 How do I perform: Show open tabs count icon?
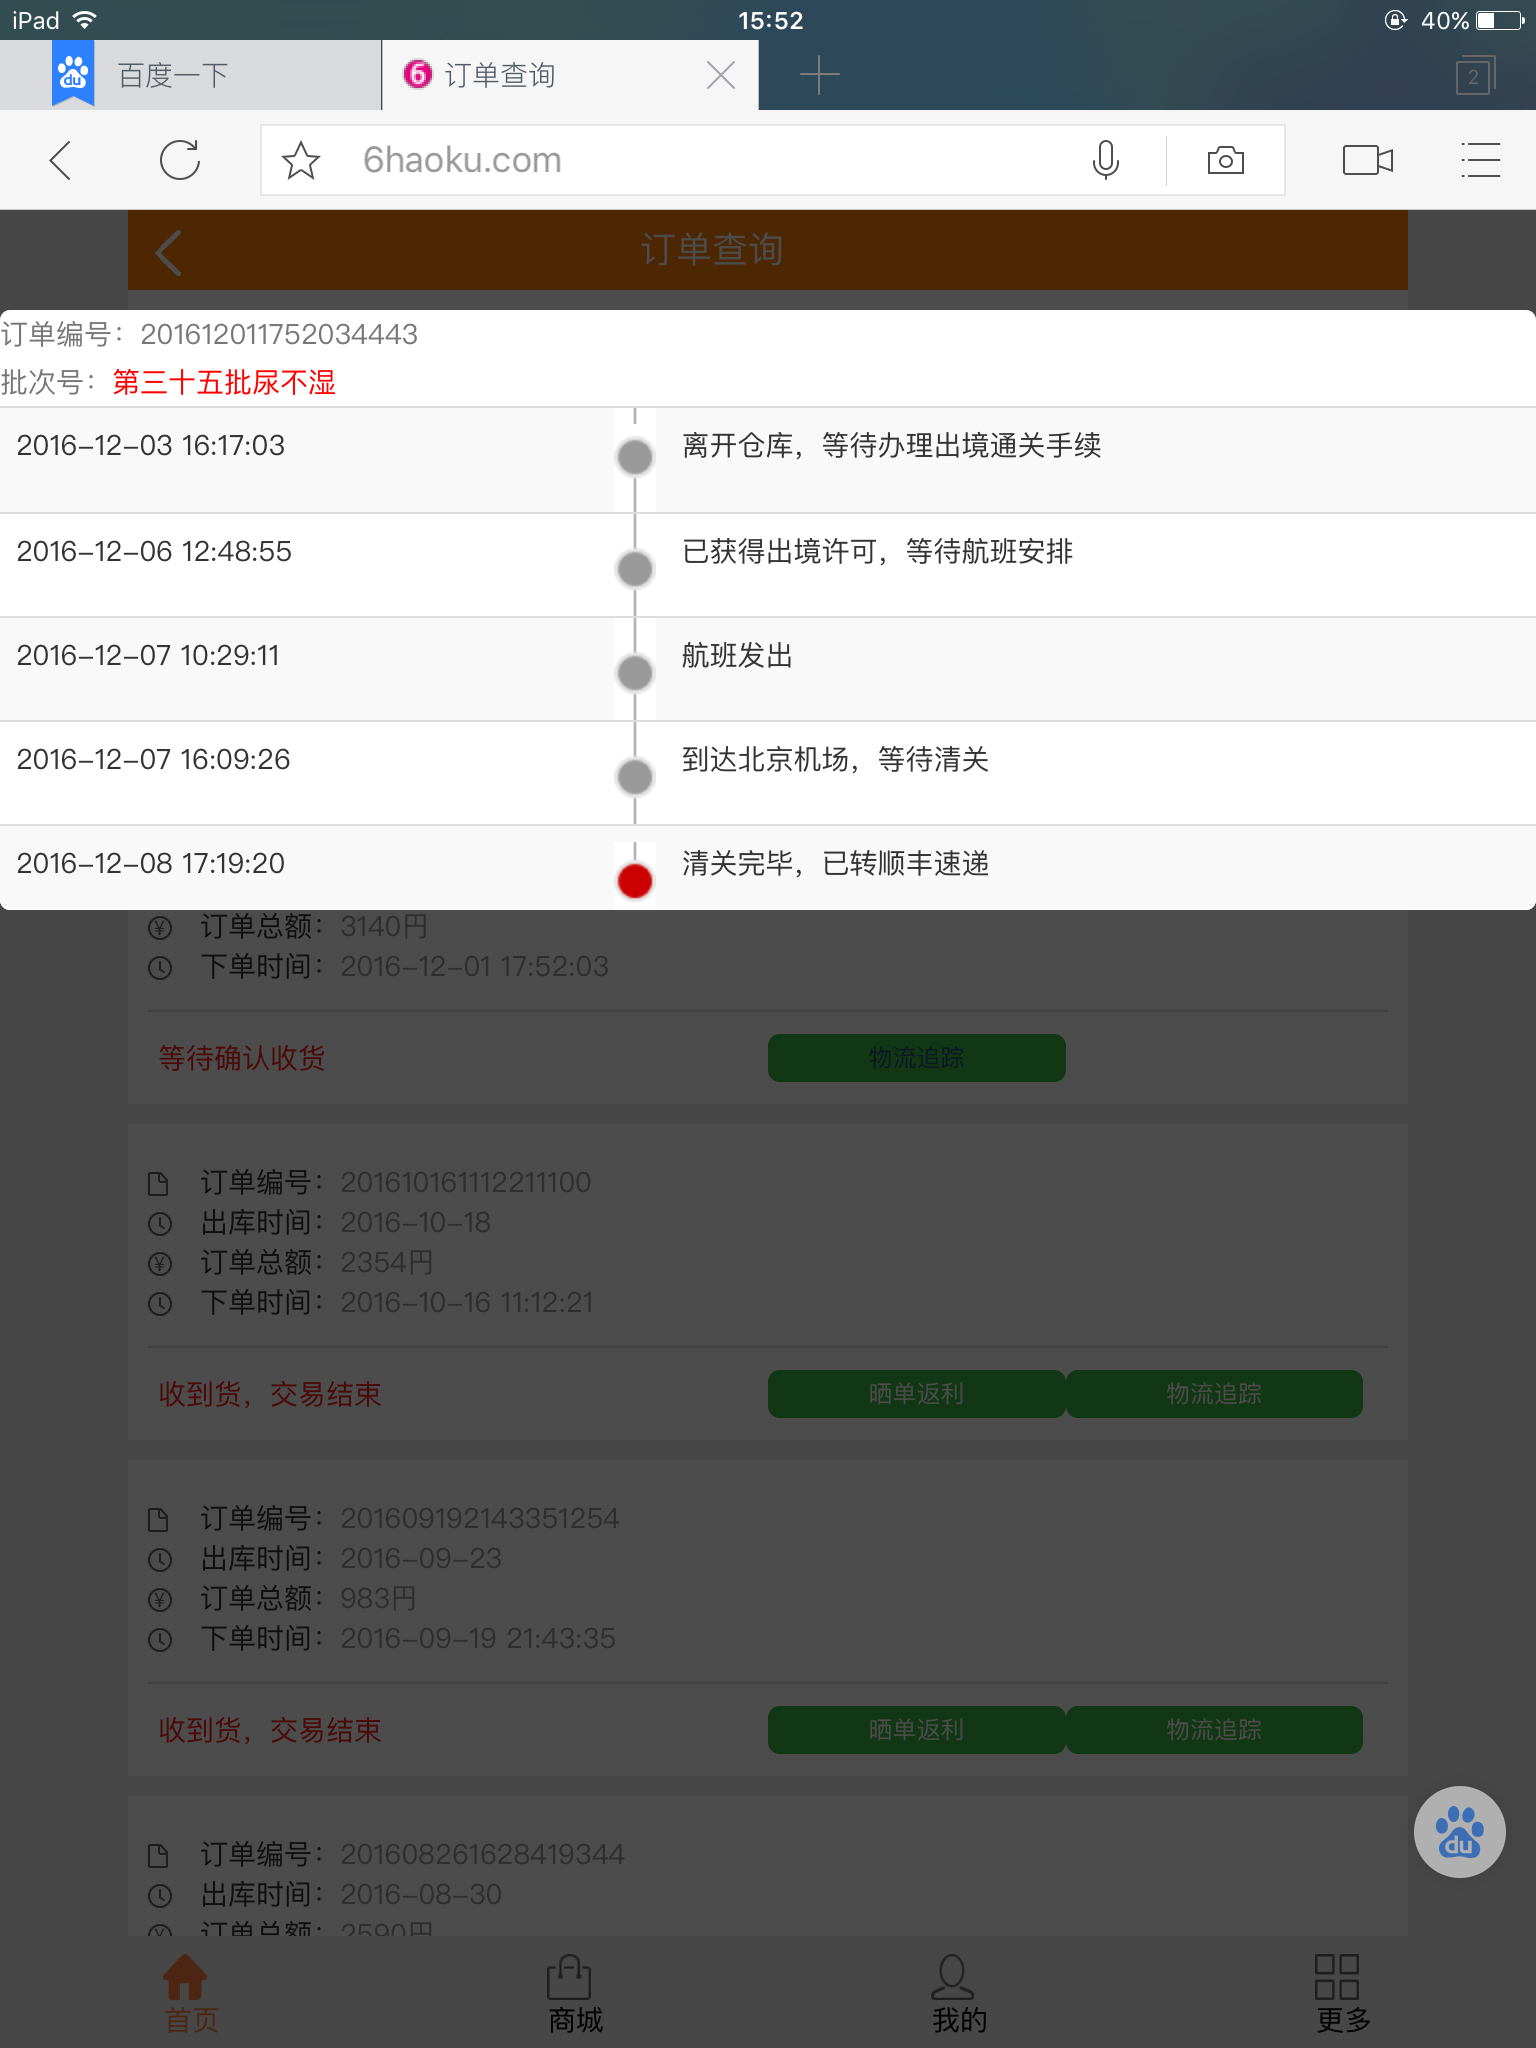[1475, 76]
